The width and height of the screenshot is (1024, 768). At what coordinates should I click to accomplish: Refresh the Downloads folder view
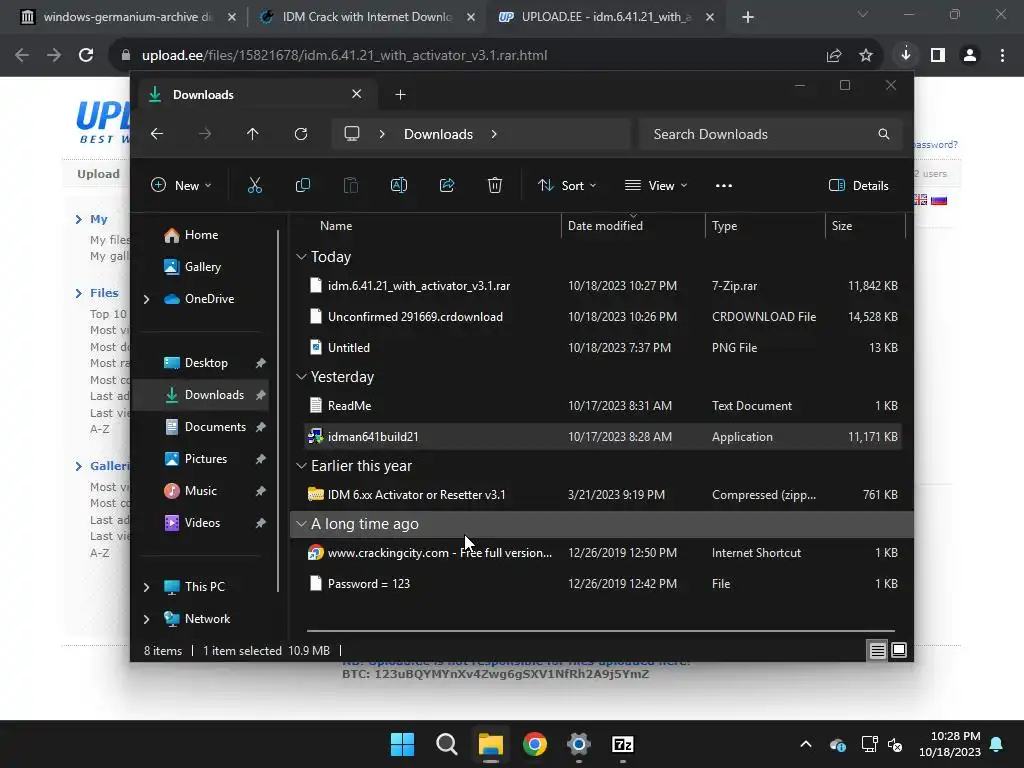(300, 134)
